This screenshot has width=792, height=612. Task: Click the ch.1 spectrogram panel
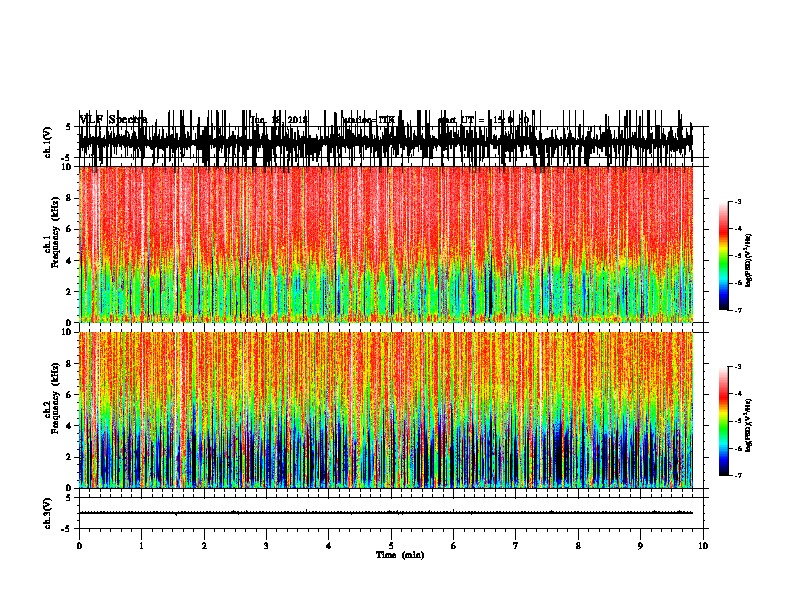coord(386,244)
